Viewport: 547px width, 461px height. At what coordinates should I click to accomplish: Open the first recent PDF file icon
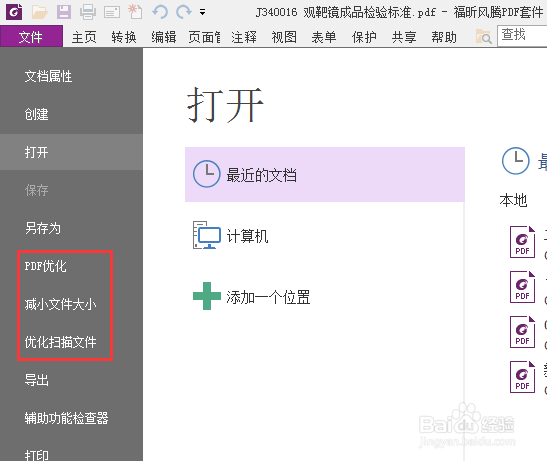[x=523, y=242]
